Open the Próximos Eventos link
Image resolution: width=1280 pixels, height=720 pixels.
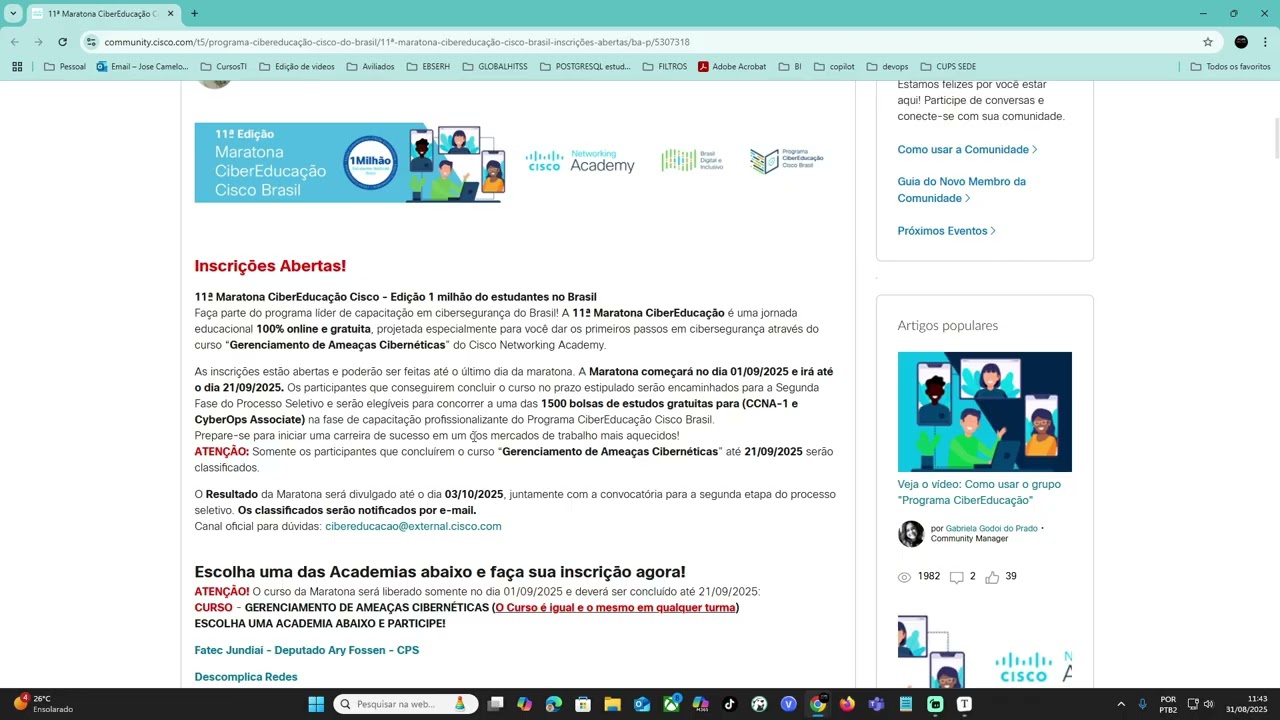(x=946, y=231)
